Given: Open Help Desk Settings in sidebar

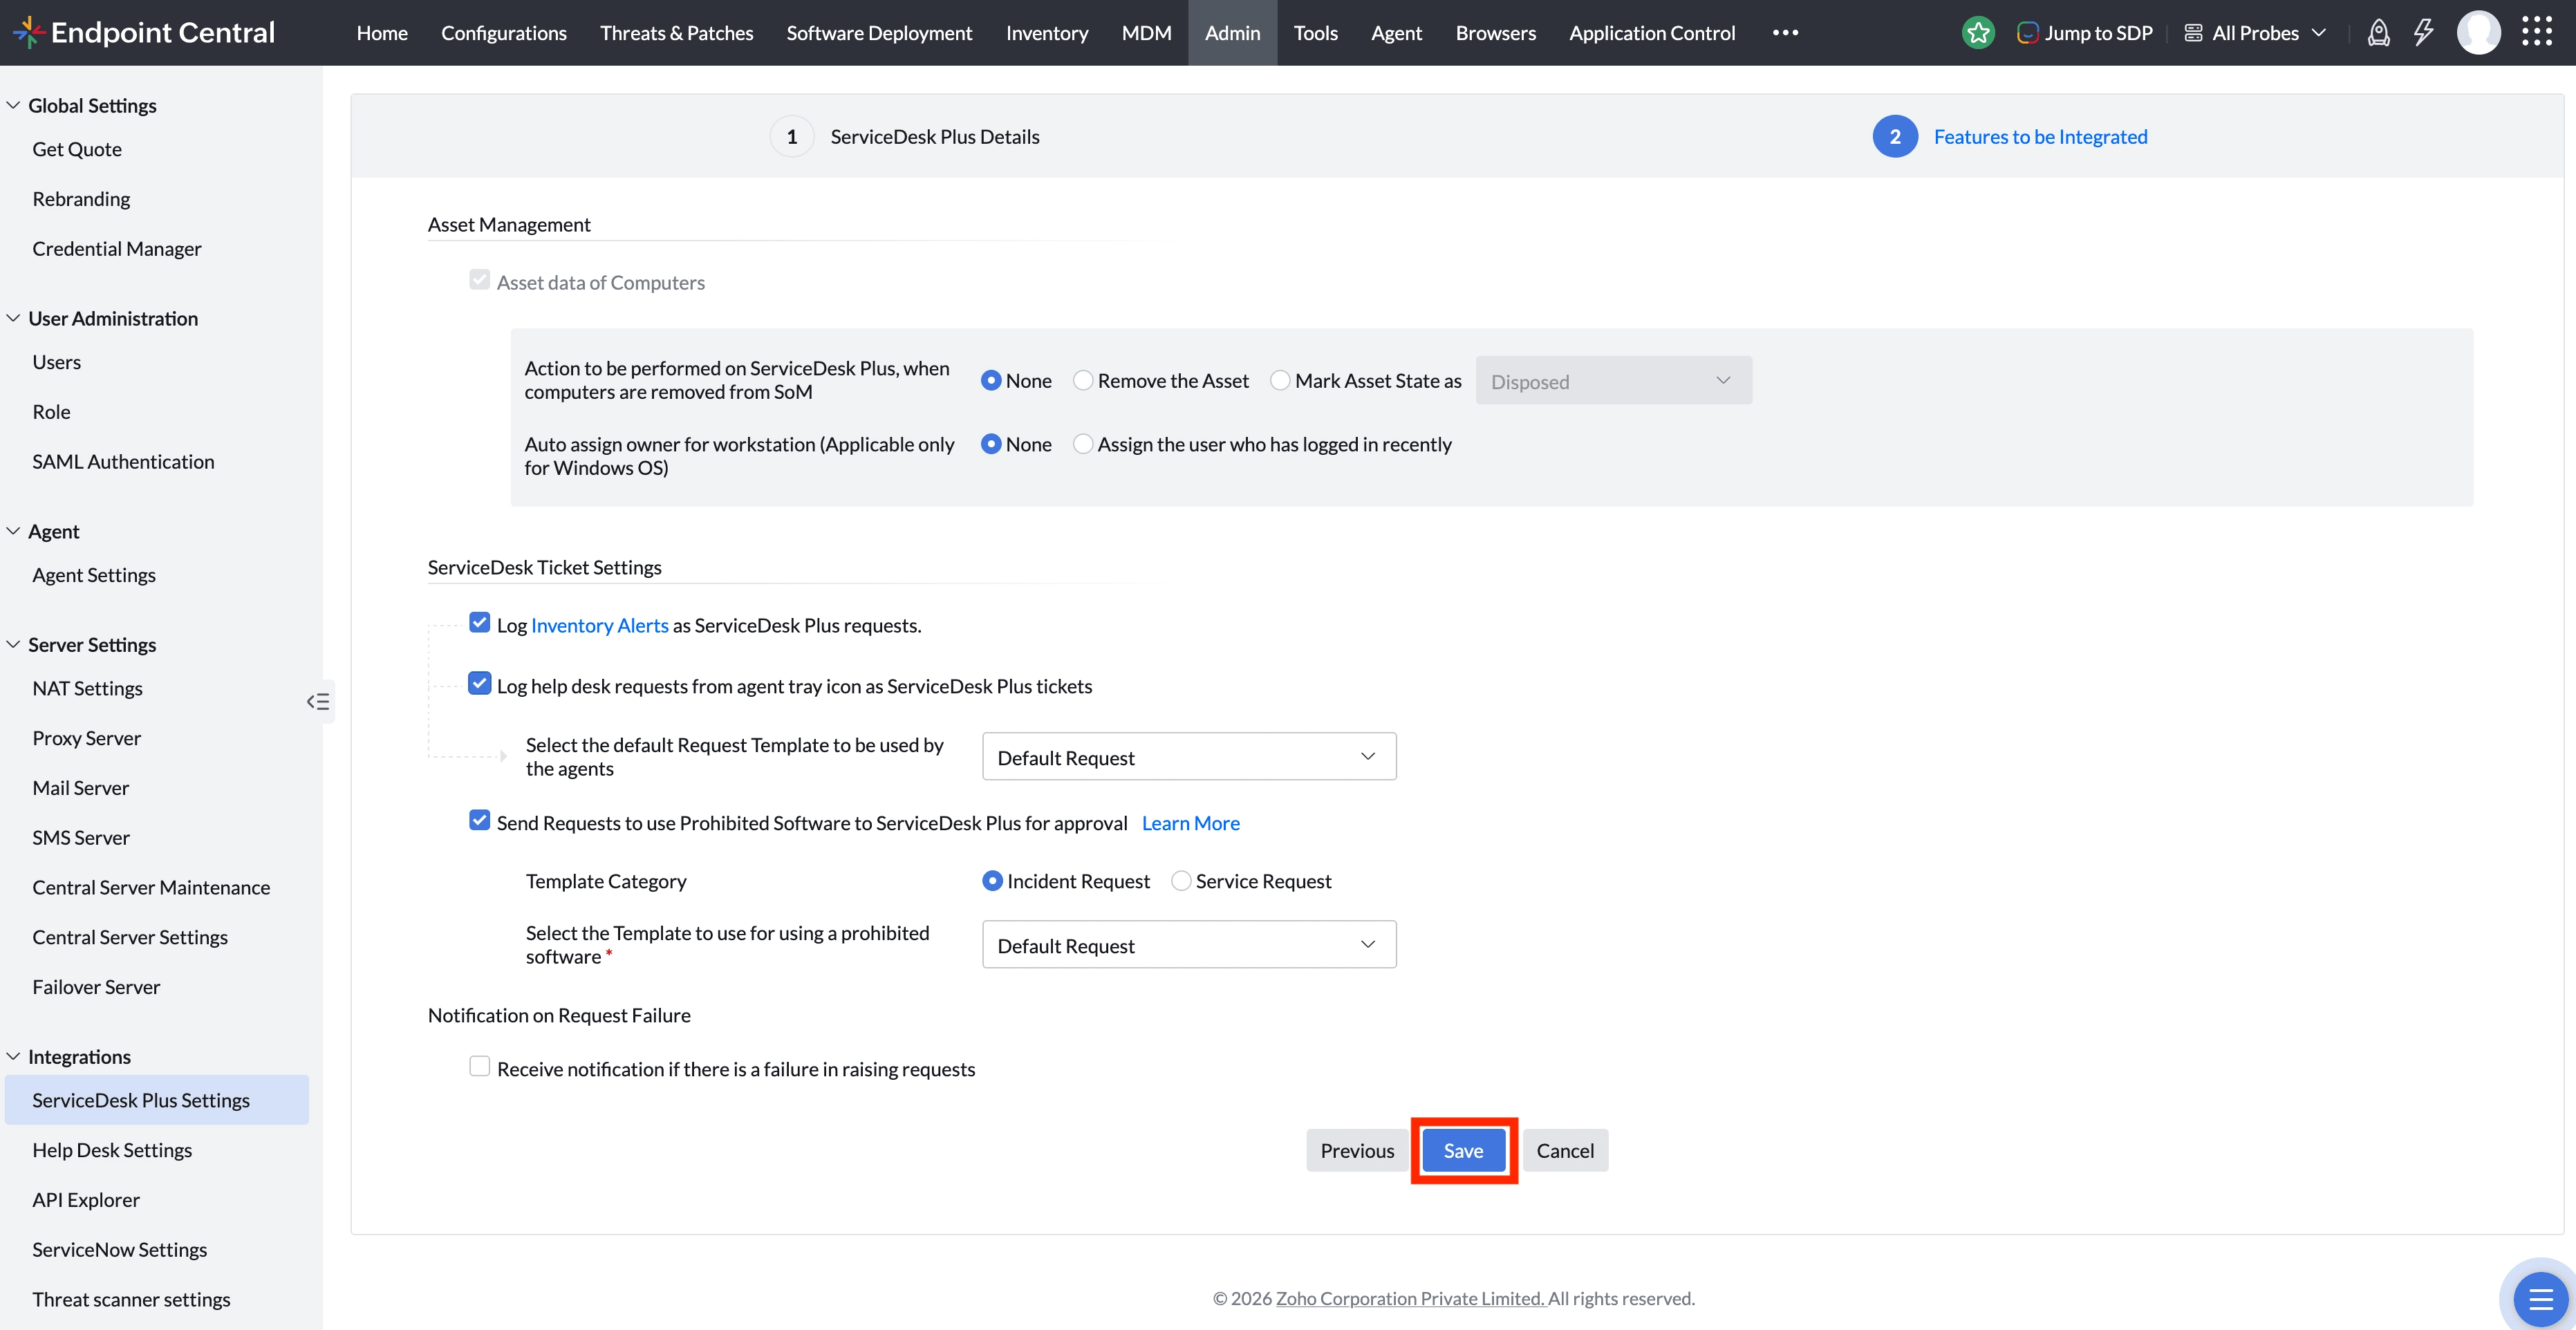Looking at the screenshot, I should [x=112, y=1150].
